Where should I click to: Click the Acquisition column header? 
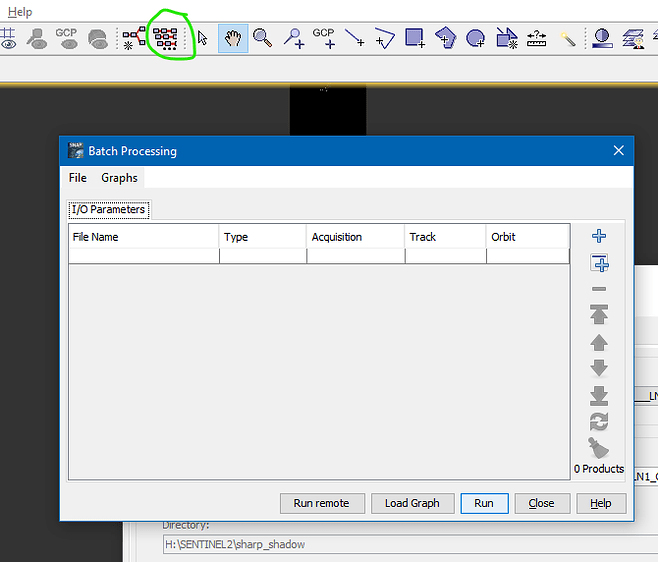pyautogui.click(x=355, y=237)
